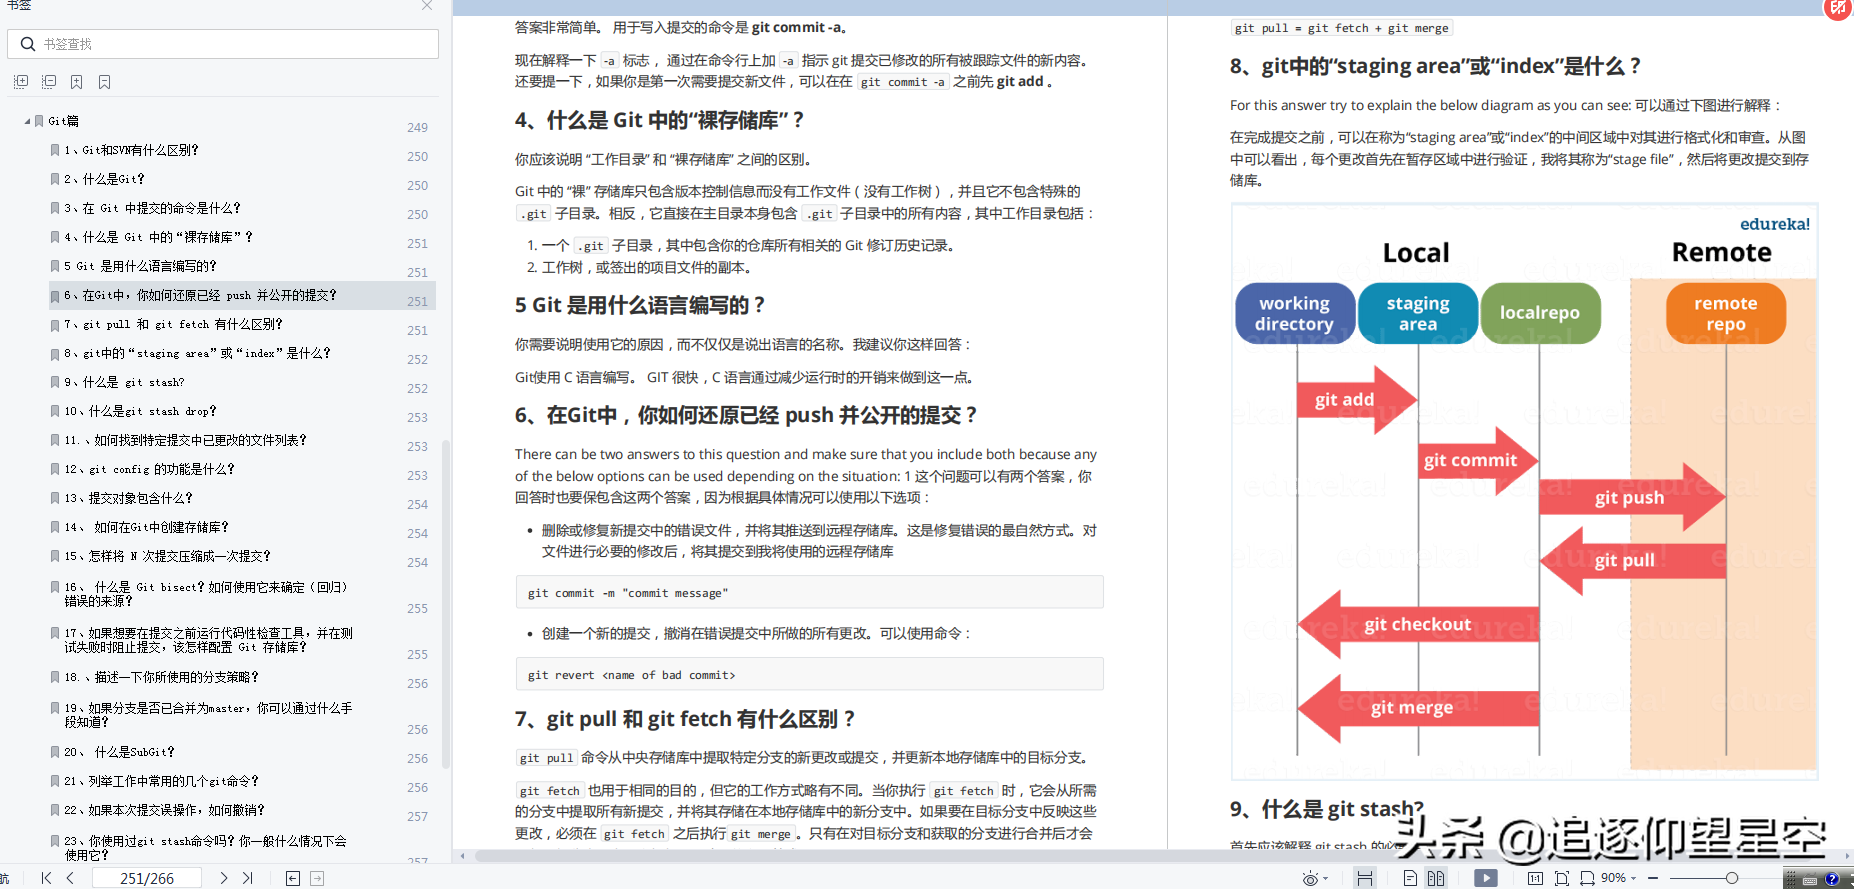Open bookmark 9、什么是 git stash?
The height and width of the screenshot is (889, 1854).
(x=124, y=382)
